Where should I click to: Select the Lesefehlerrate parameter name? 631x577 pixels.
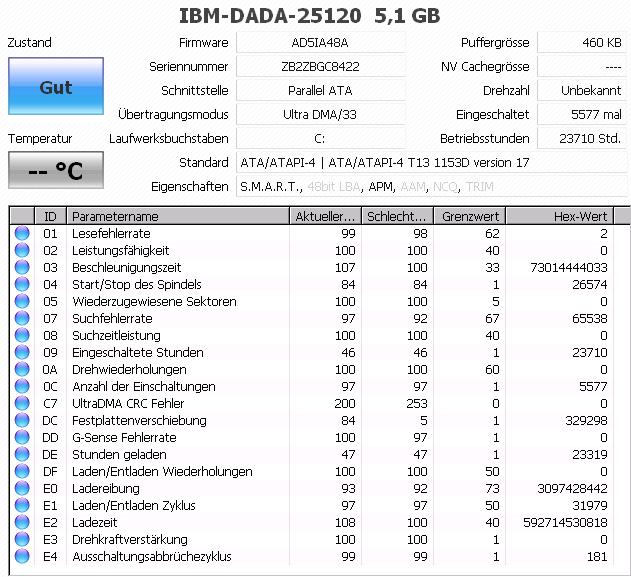pyautogui.click(x=111, y=233)
